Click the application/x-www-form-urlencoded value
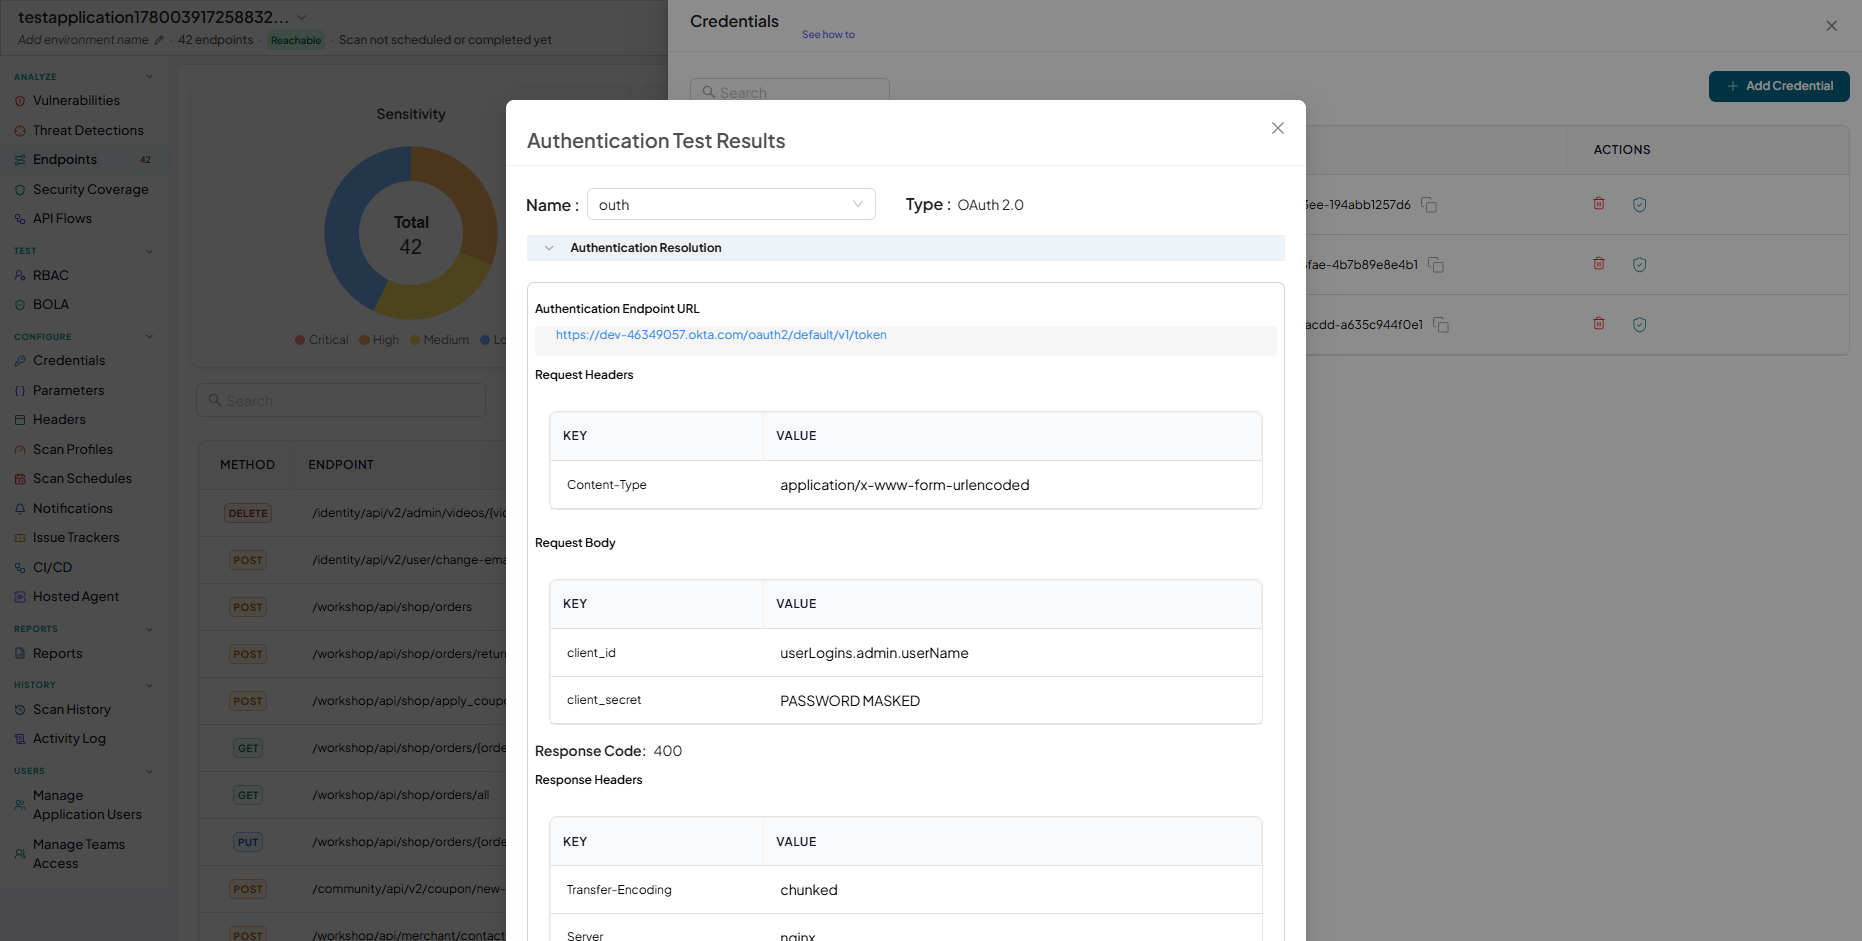Screen dimensions: 1862x941 coord(905,485)
